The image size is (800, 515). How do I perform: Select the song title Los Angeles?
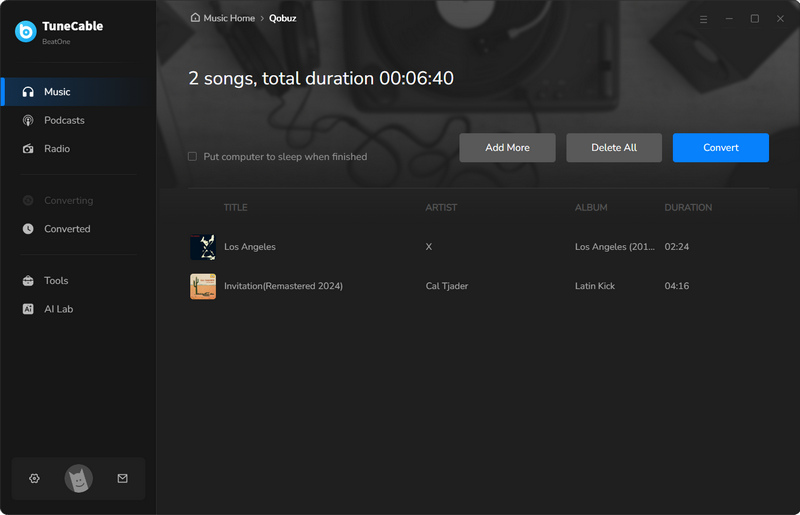point(249,247)
